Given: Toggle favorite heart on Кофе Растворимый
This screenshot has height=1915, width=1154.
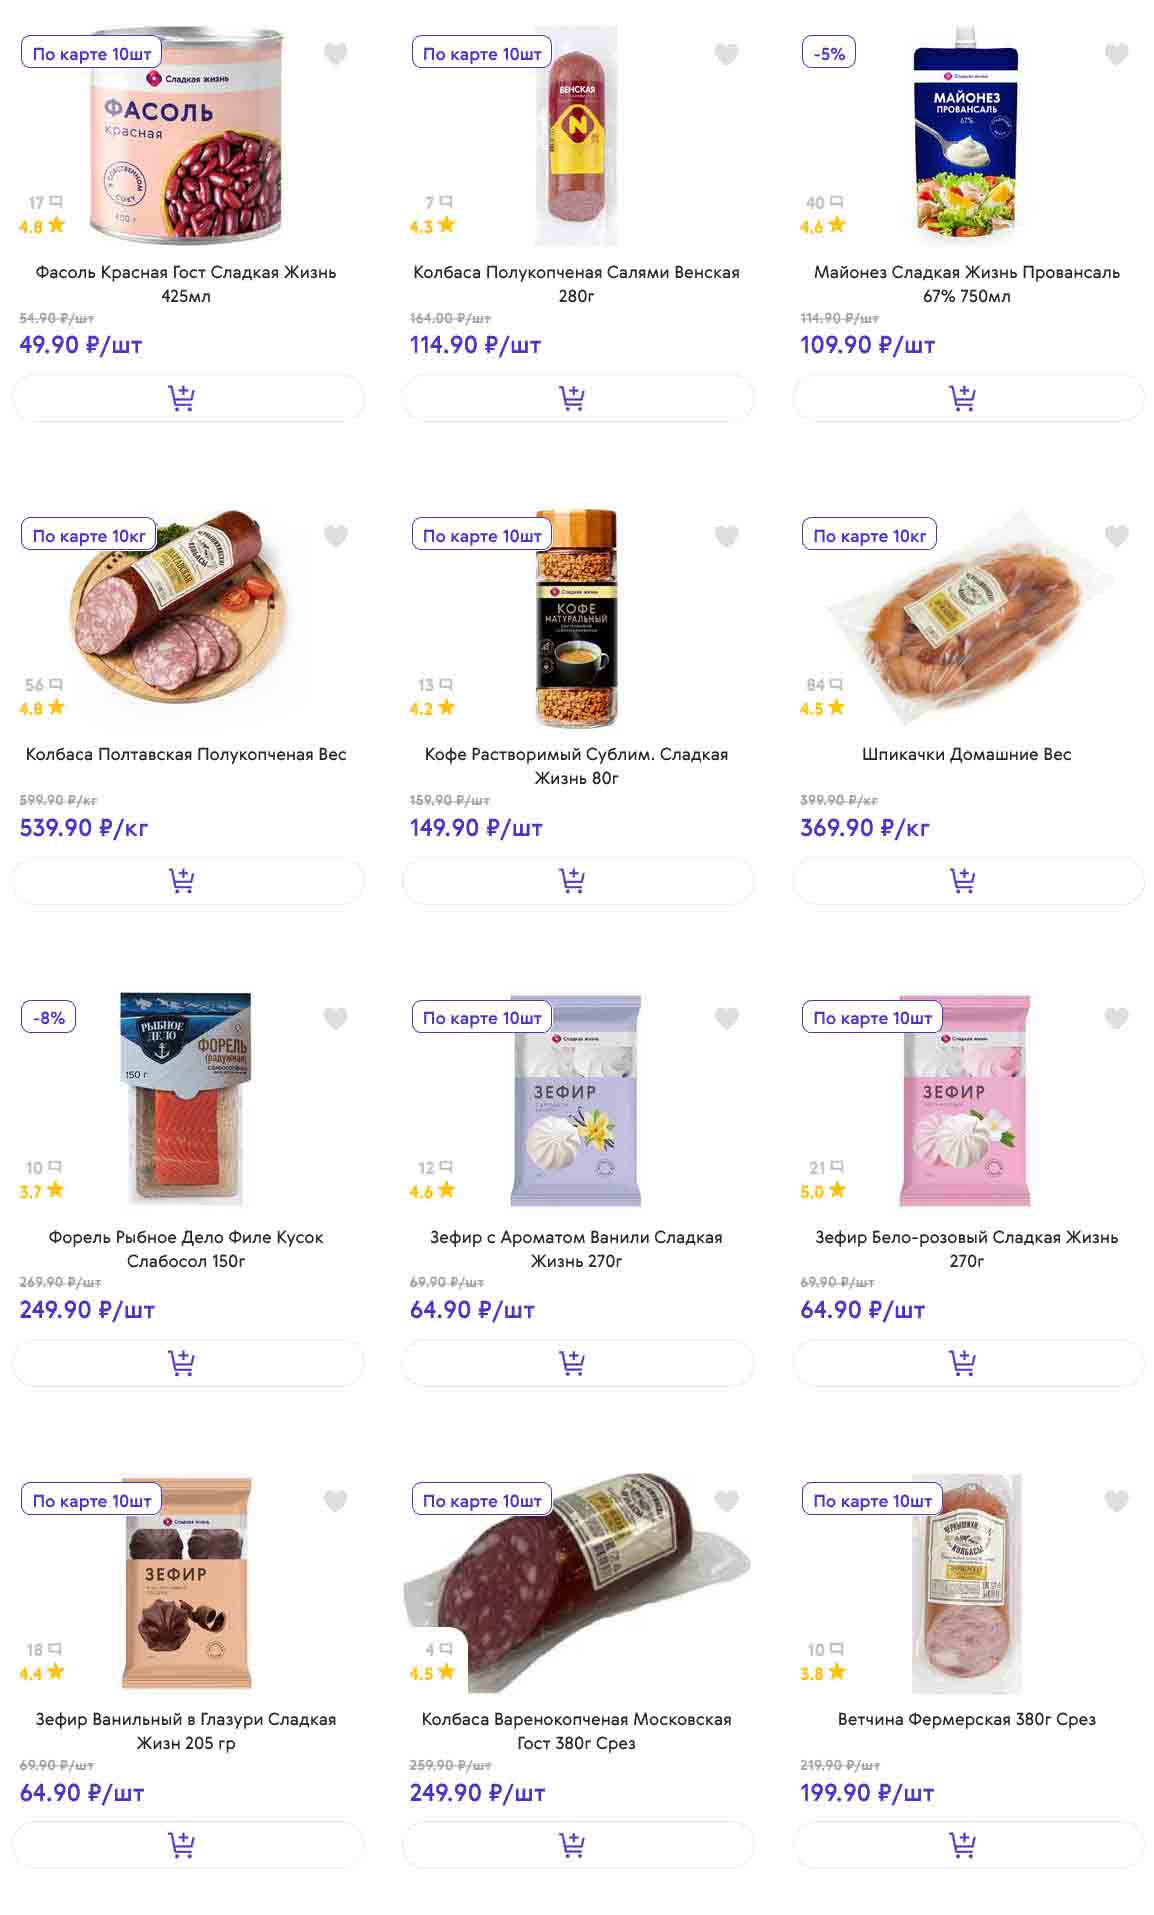Looking at the screenshot, I should [727, 536].
